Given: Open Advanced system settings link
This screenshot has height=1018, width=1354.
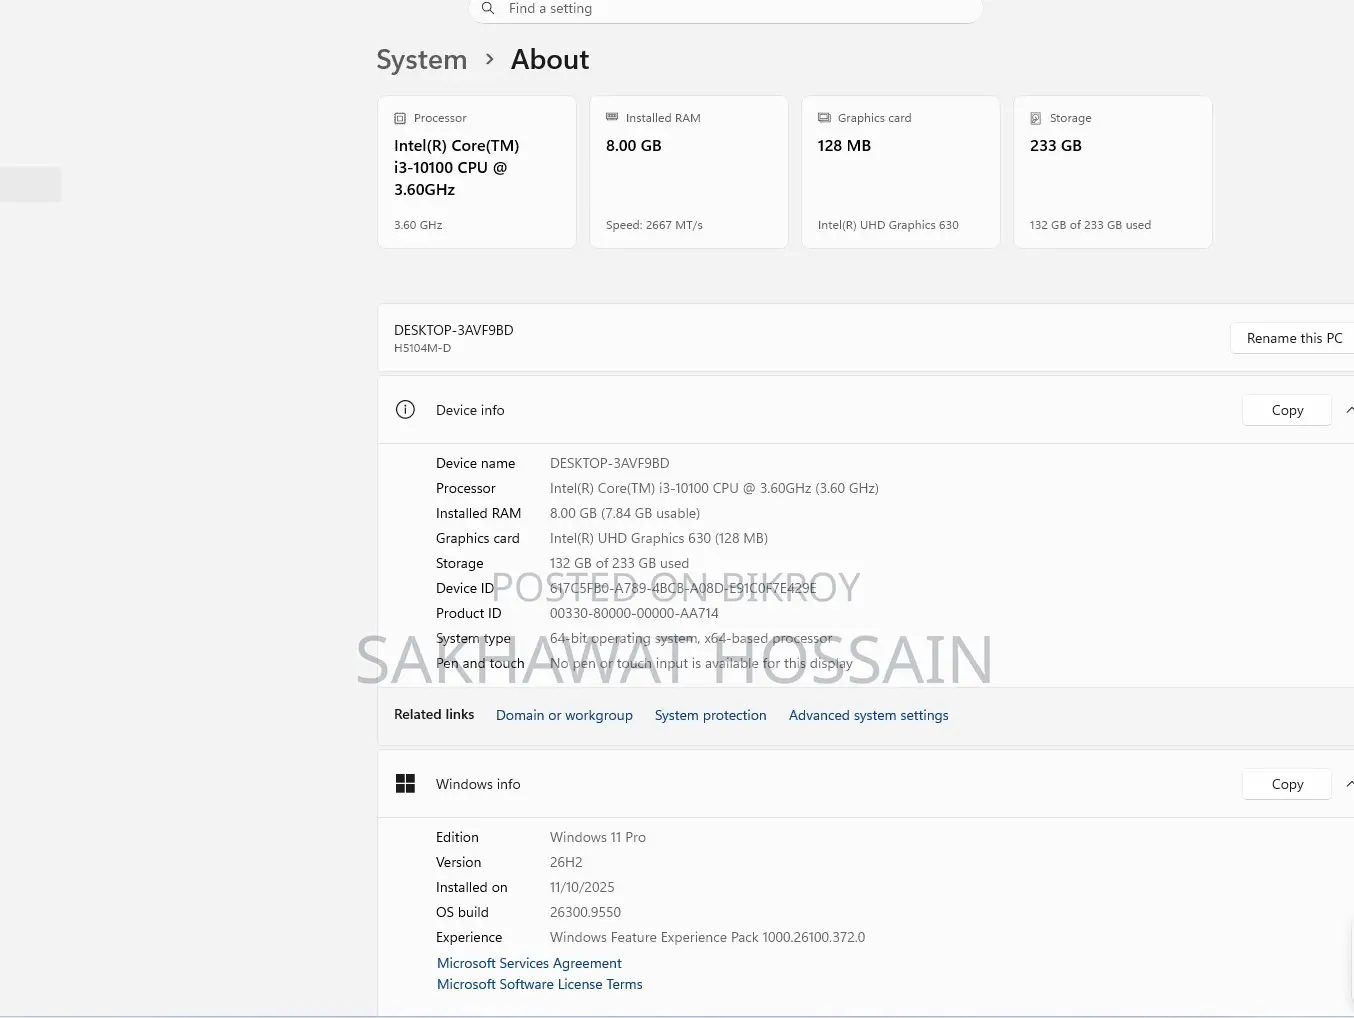Looking at the screenshot, I should click(x=869, y=715).
